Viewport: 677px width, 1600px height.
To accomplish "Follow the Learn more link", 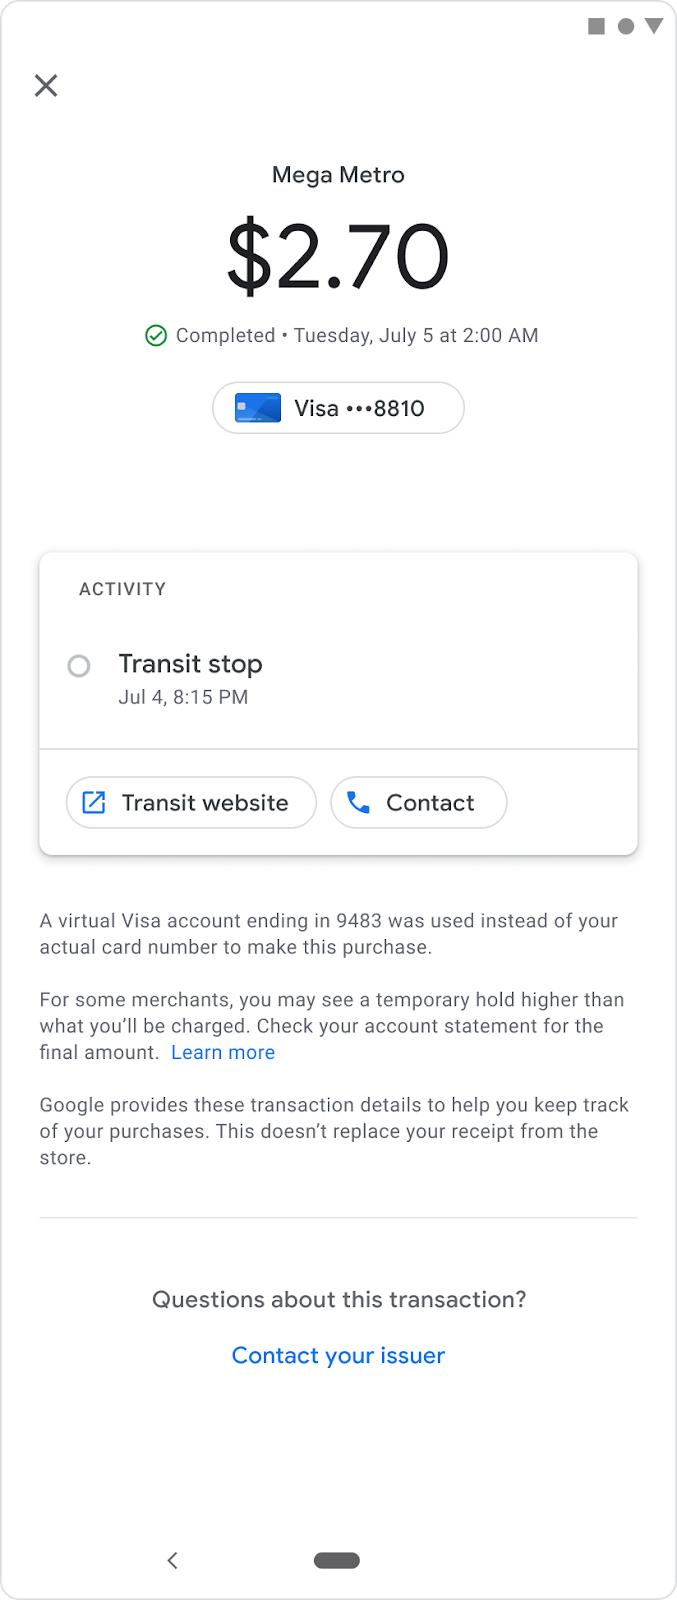I will [x=223, y=1052].
